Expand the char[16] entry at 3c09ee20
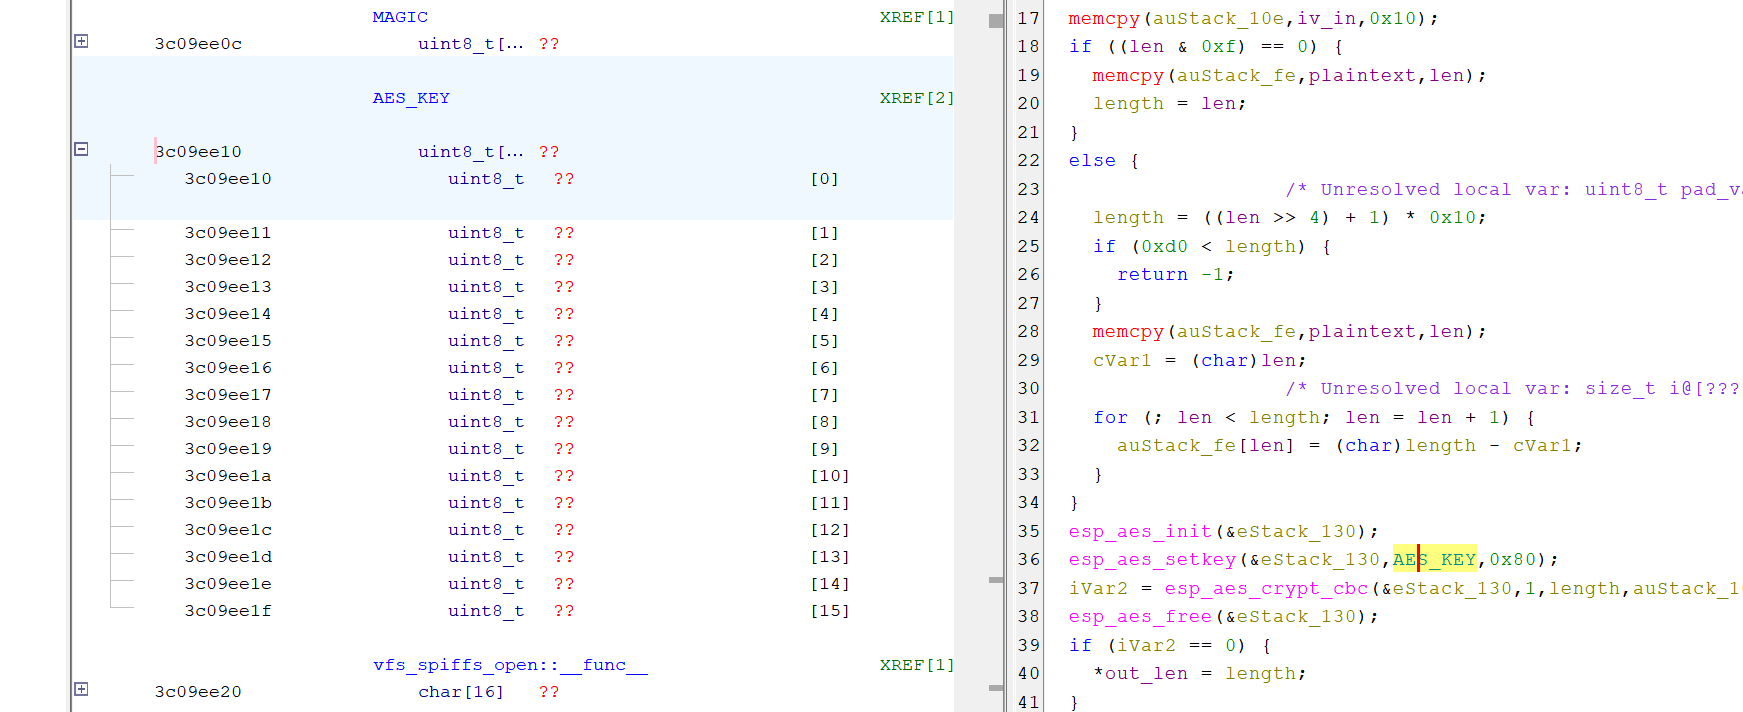This screenshot has width=1743, height=712. point(81,689)
